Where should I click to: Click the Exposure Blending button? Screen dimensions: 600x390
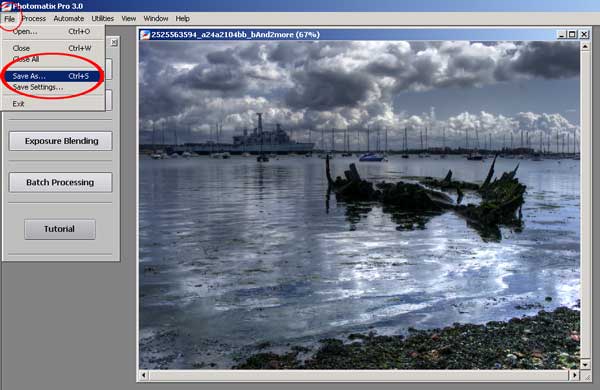coord(60,141)
